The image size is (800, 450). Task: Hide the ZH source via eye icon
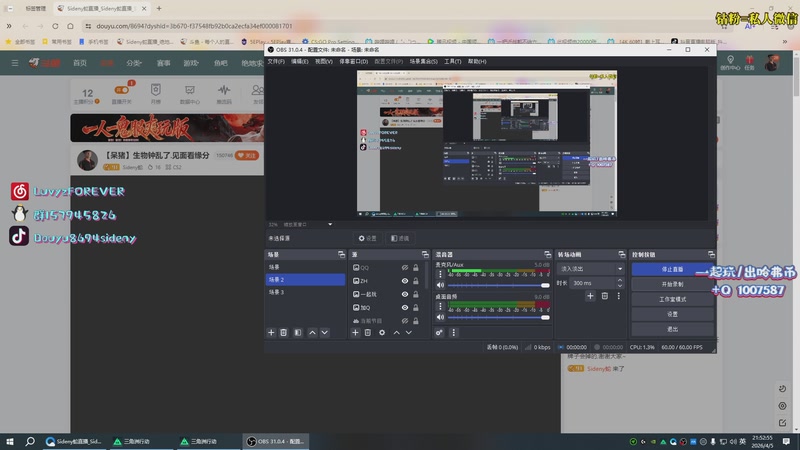tap(405, 281)
